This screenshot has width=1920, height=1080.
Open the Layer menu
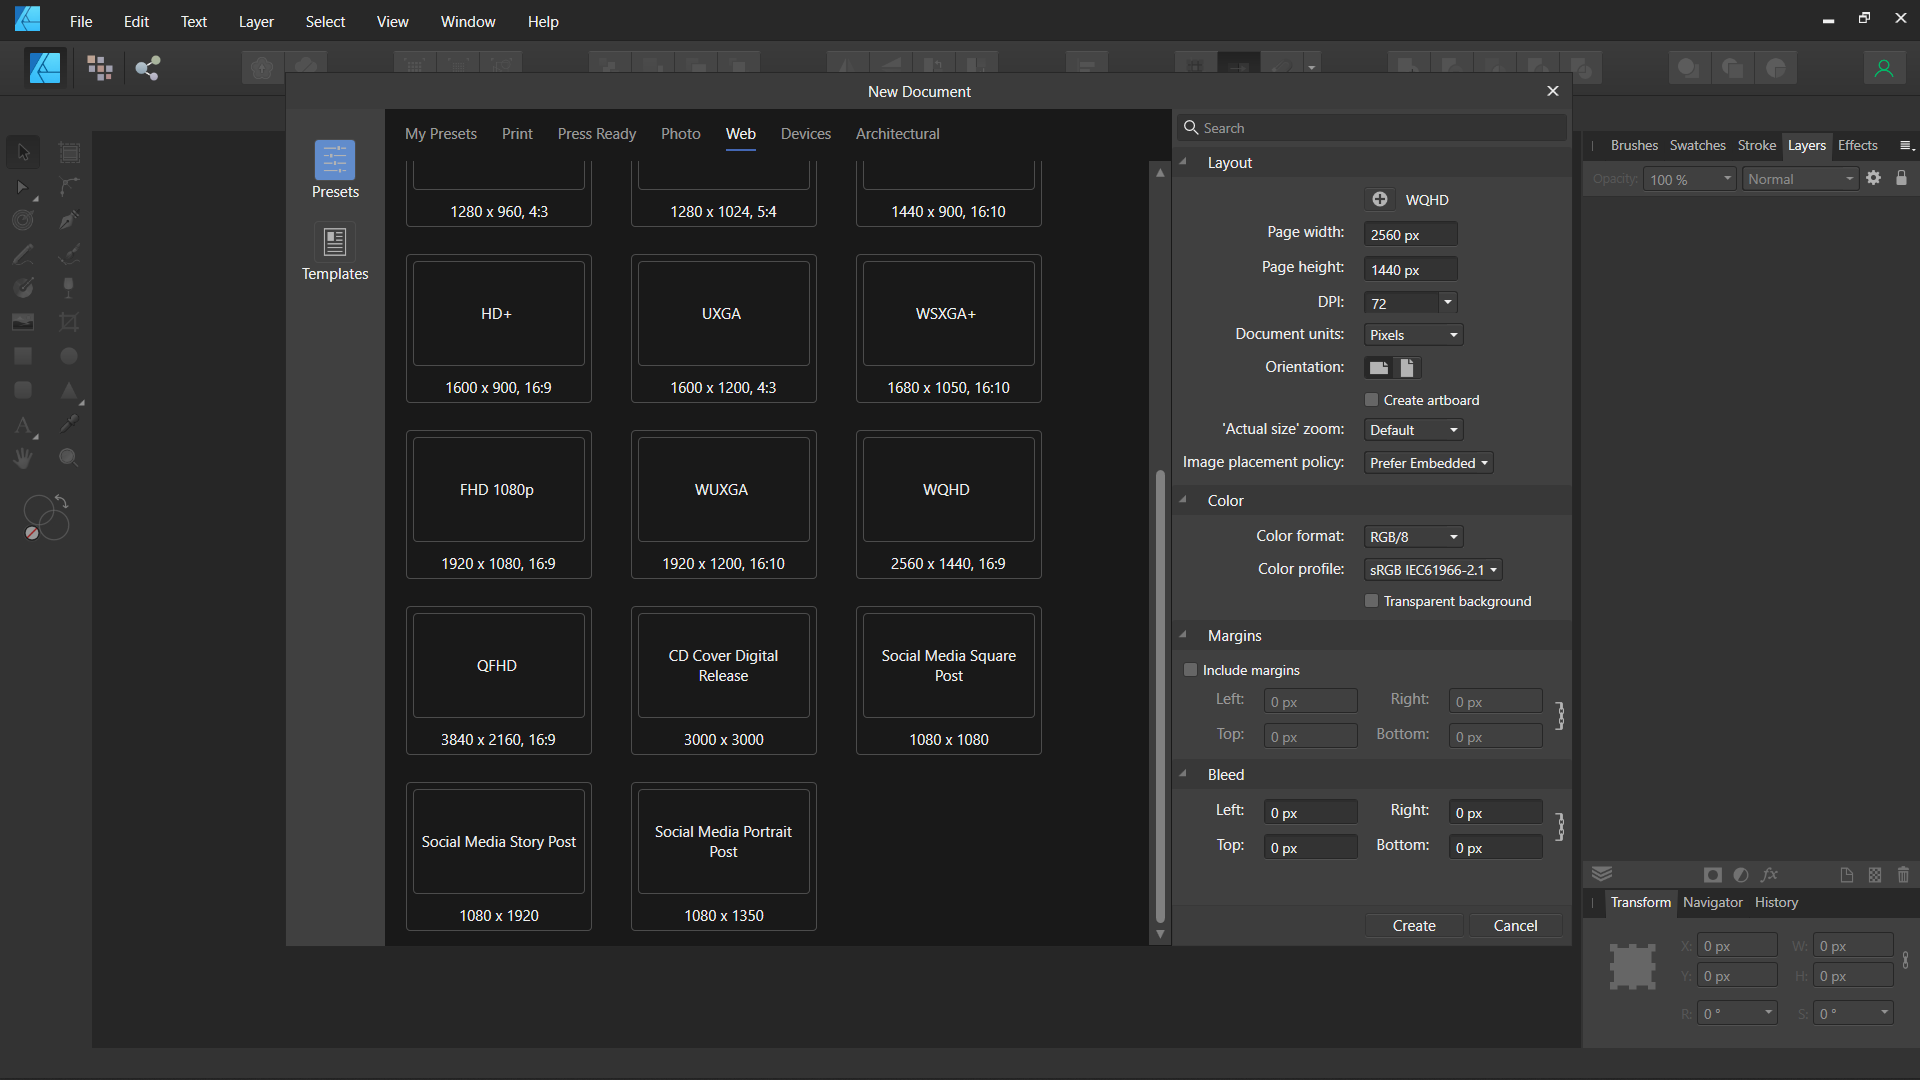point(256,21)
